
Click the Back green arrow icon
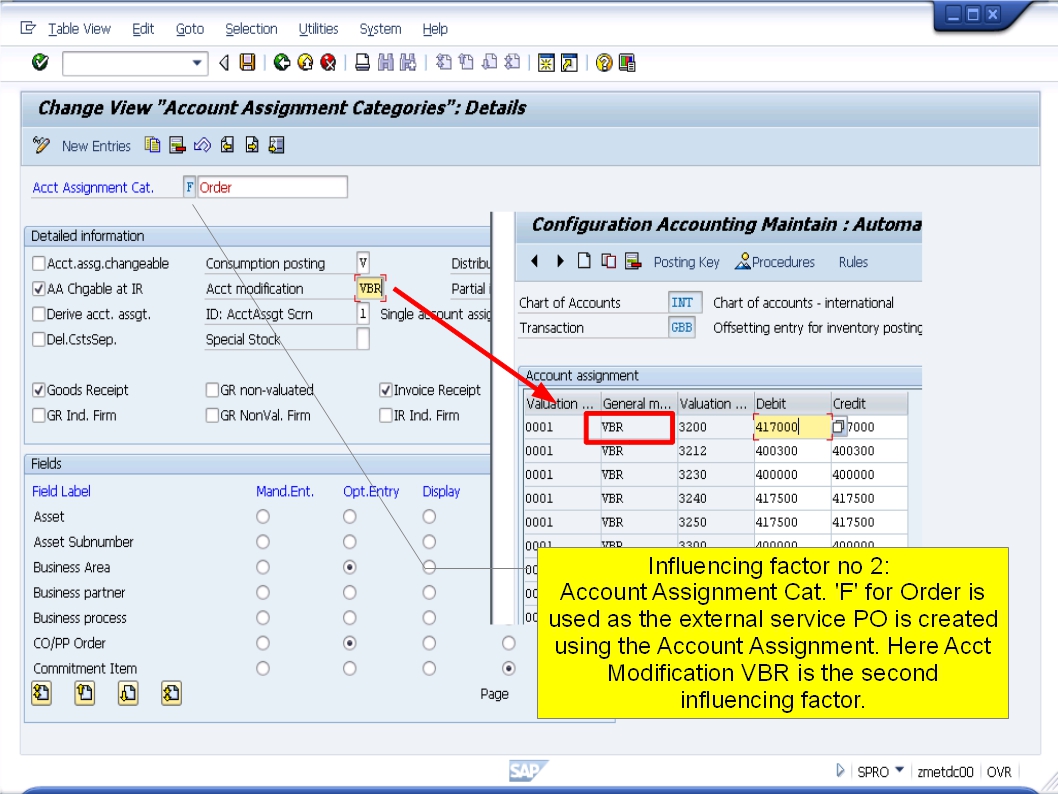click(x=284, y=62)
